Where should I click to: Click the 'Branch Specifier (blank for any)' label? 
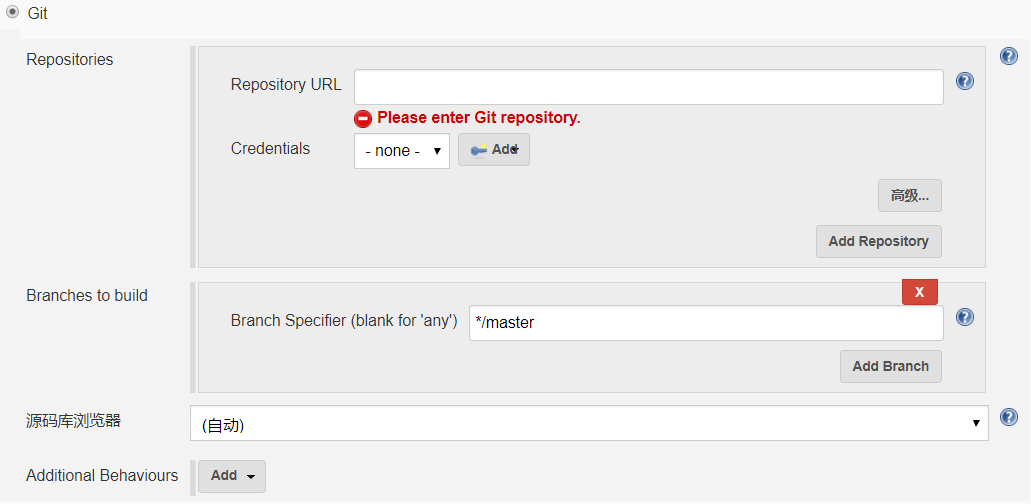(344, 321)
